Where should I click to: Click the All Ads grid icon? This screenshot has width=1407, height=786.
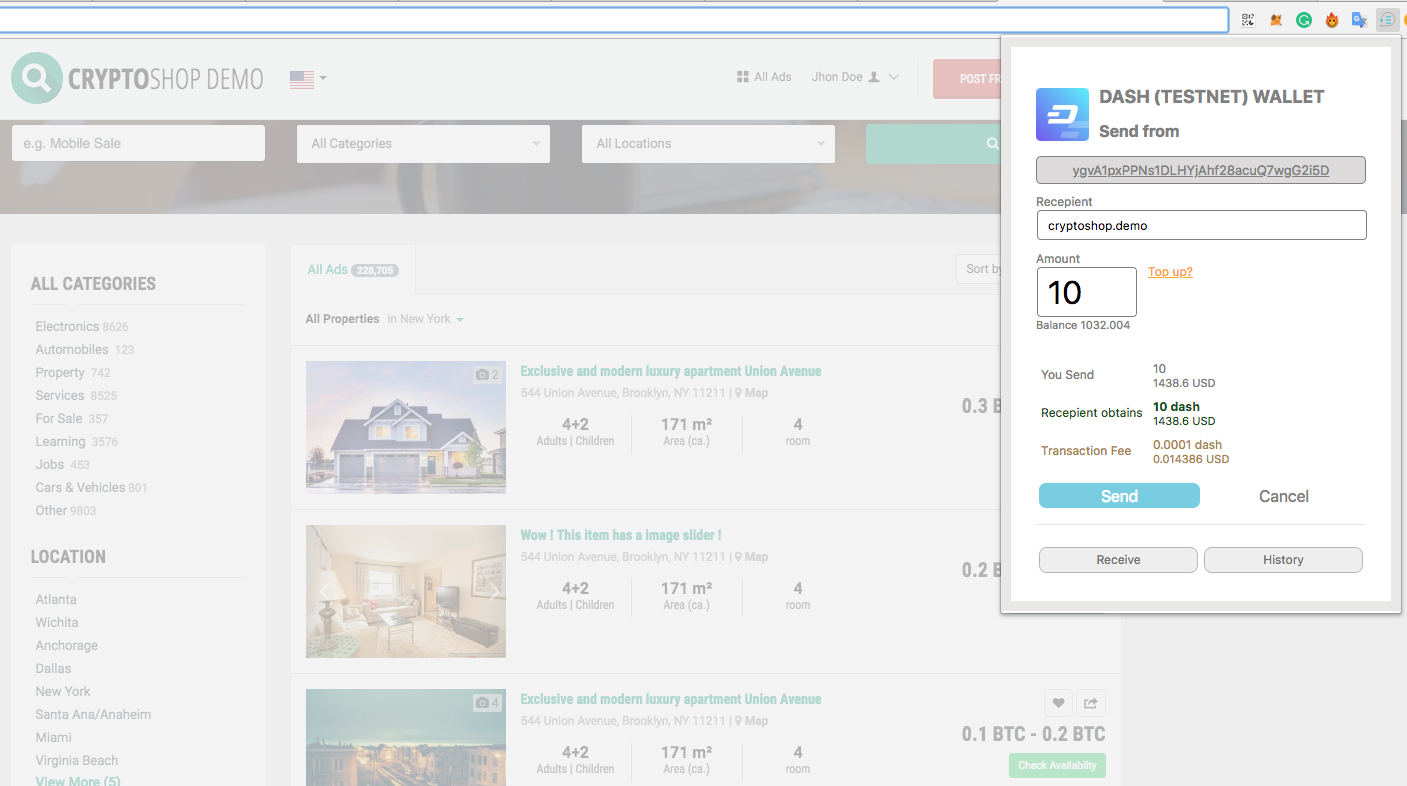pyautogui.click(x=742, y=77)
